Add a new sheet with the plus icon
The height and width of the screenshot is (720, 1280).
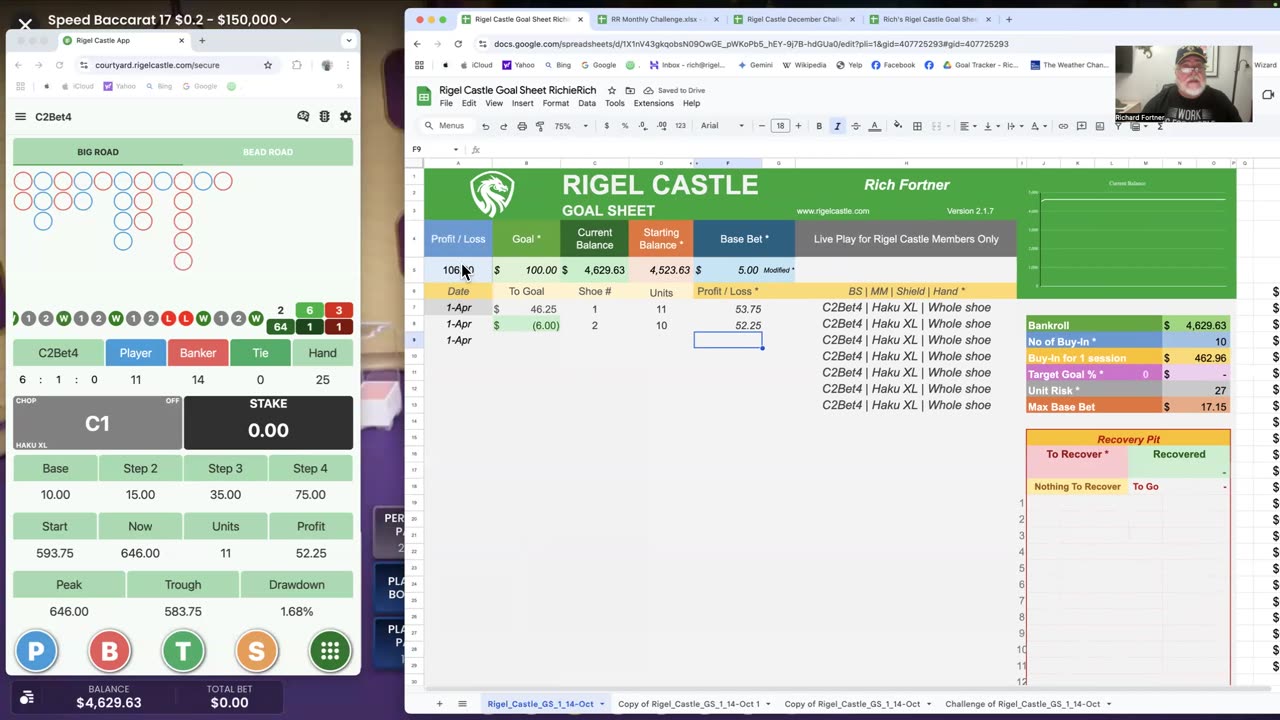point(439,704)
